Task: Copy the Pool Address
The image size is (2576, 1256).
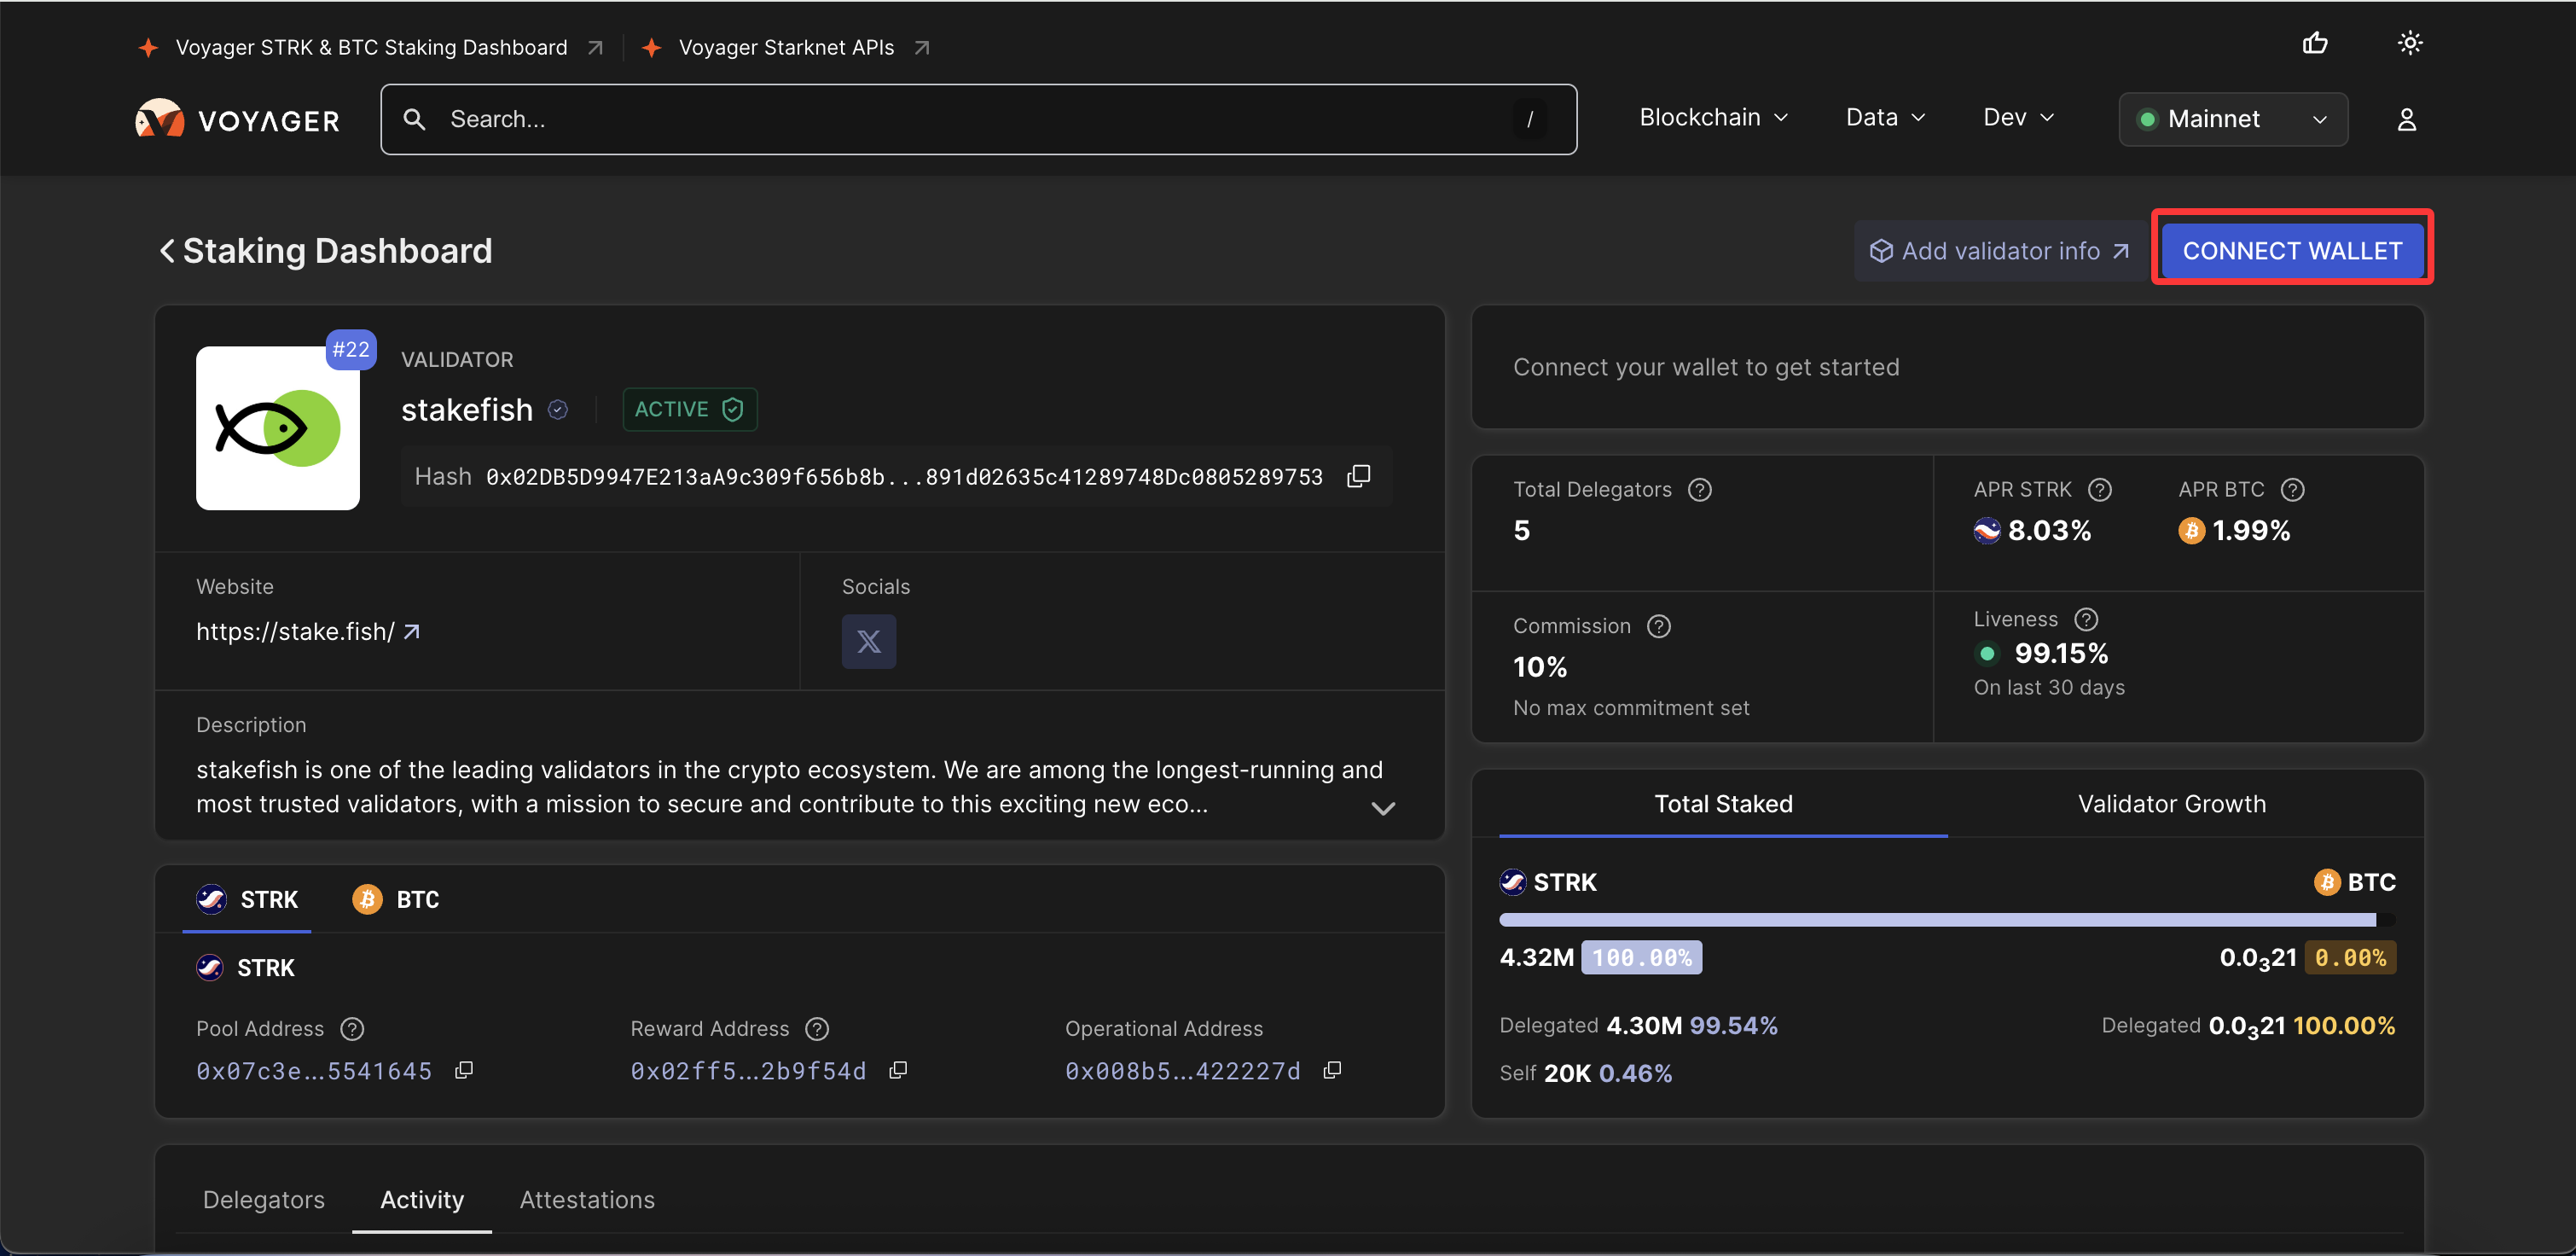Action: tap(464, 1070)
